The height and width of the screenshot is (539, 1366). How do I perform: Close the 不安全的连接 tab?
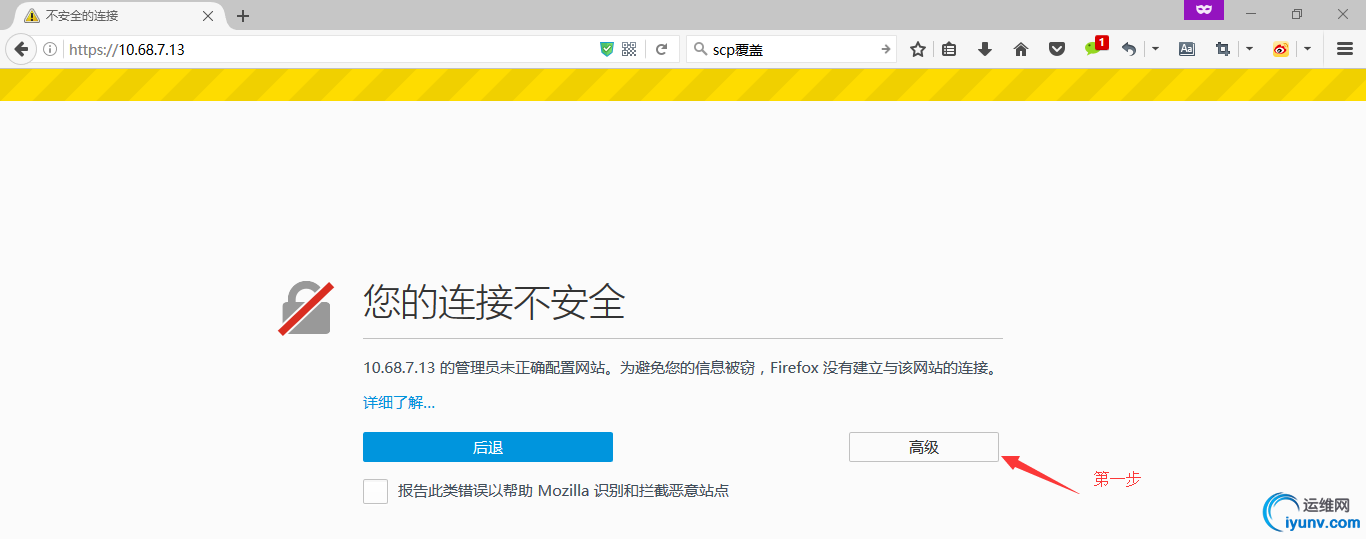pos(208,16)
